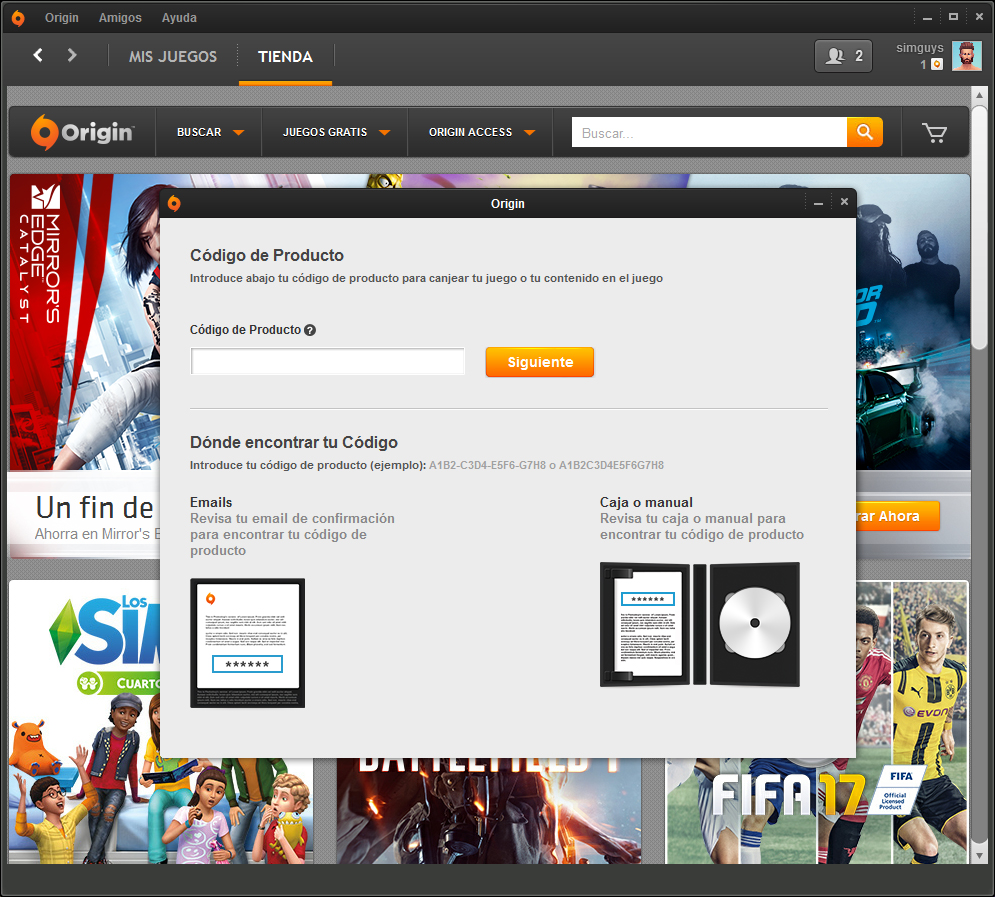Screen dimensions: 995x897
Task: Click the partially hidden Ahora orange button
Action: (897, 516)
